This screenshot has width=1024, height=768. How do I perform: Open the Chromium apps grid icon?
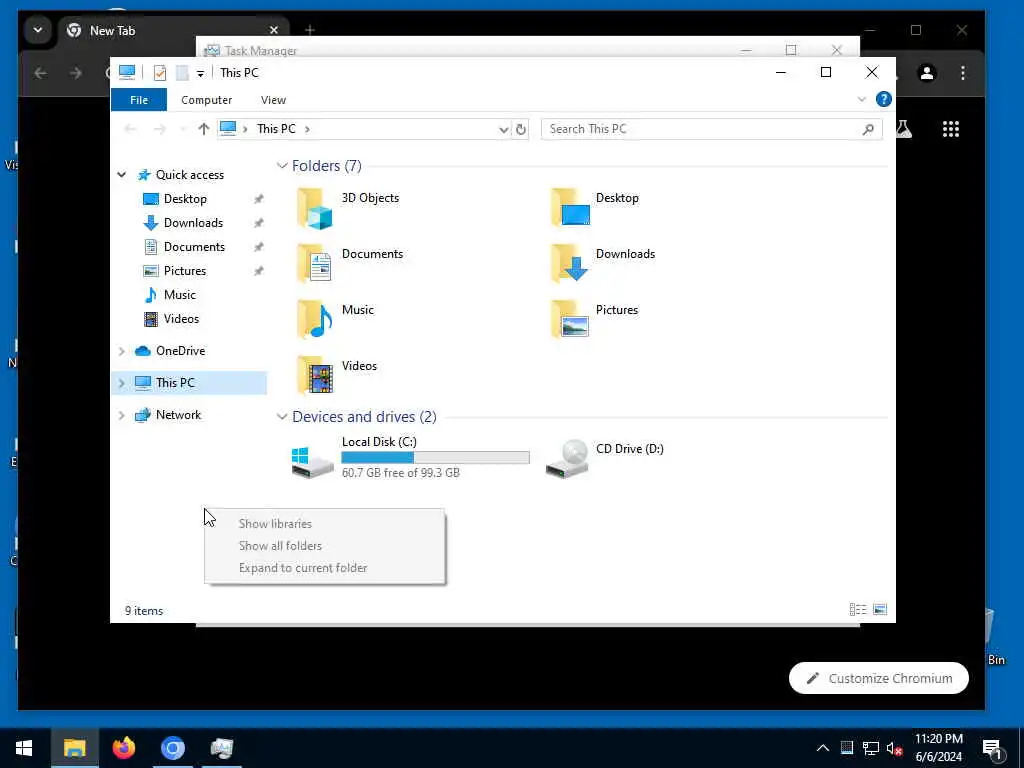click(951, 129)
